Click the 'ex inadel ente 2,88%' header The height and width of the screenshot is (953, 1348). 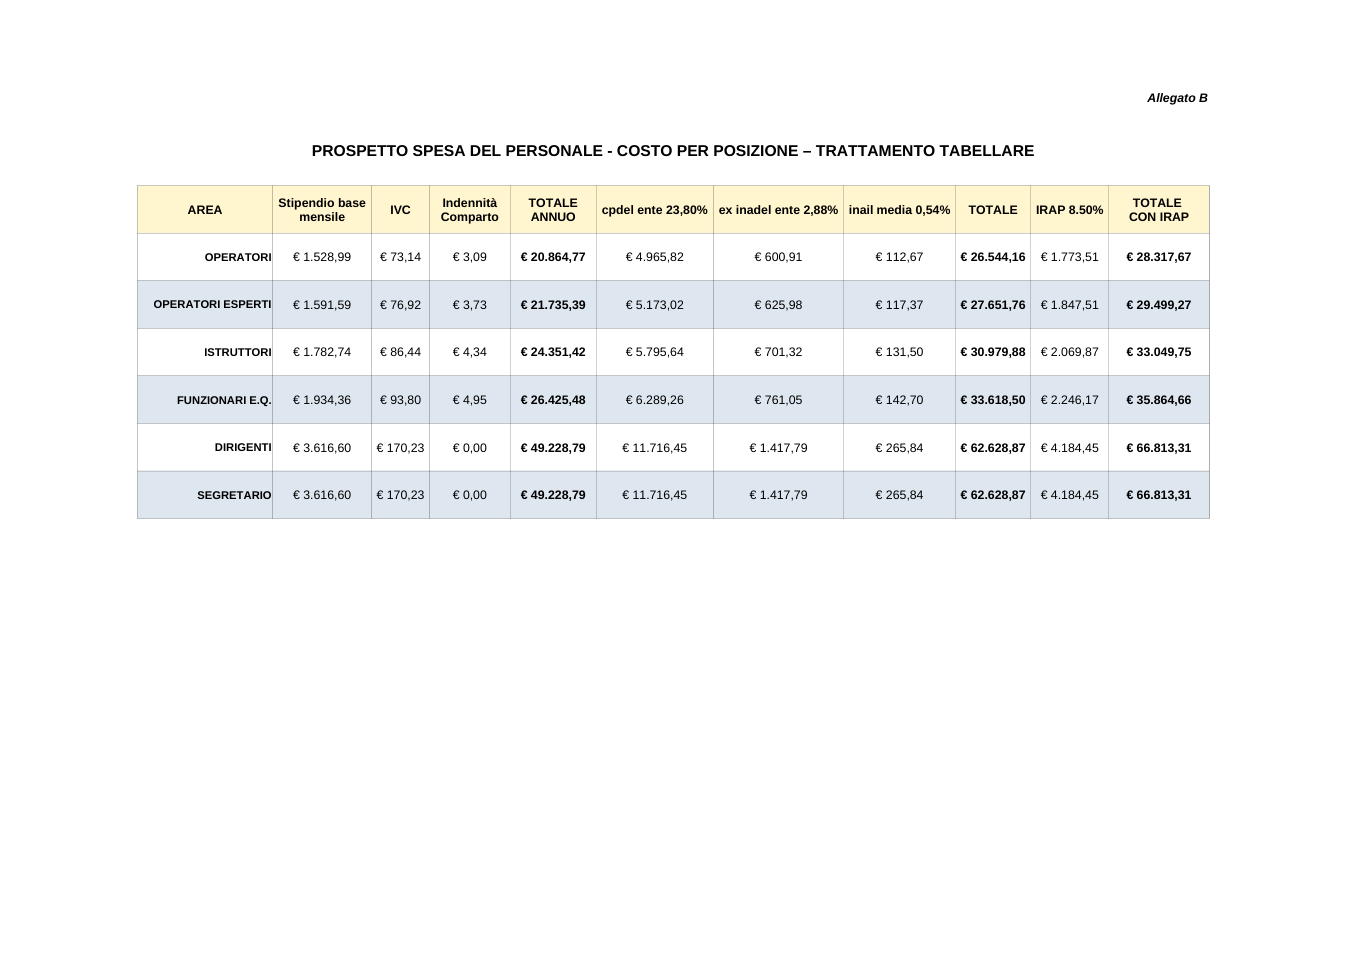(x=778, y=210)
